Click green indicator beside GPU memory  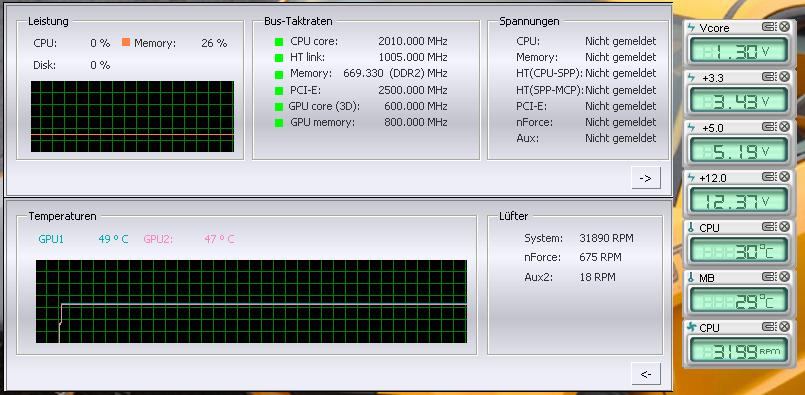279,123
